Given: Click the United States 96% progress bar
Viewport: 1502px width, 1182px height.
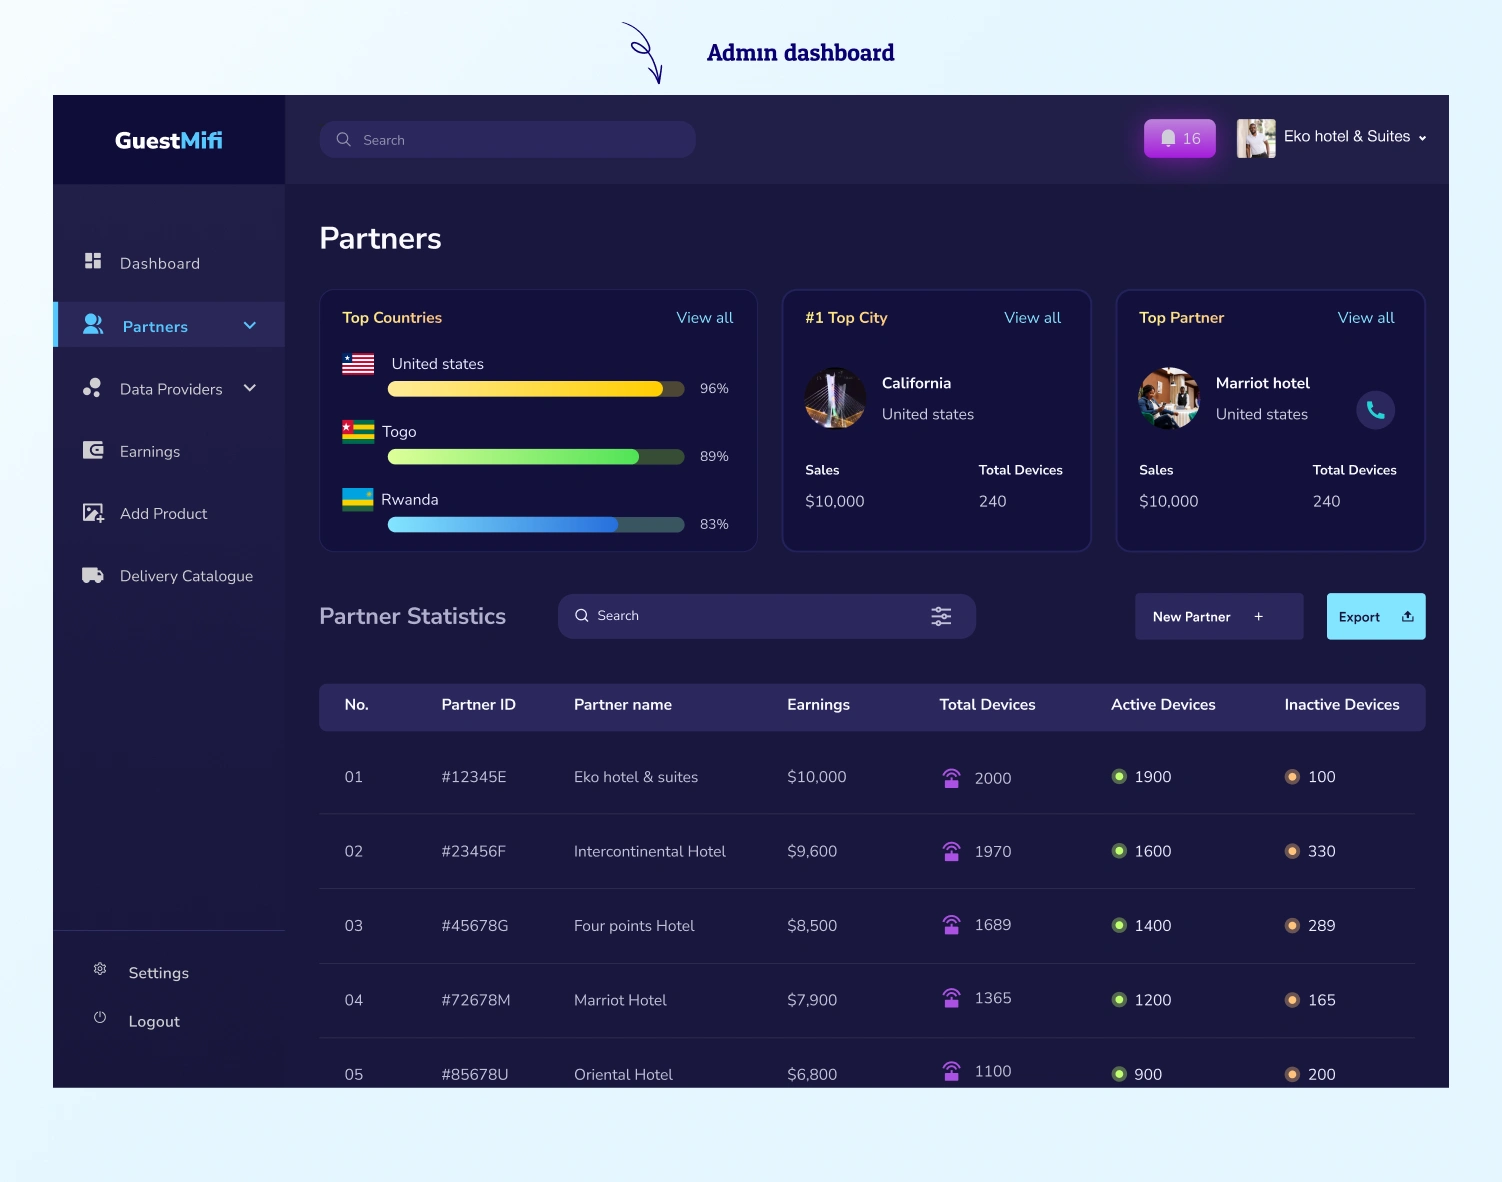Looking at the screenshot, I should coord(536,389).
